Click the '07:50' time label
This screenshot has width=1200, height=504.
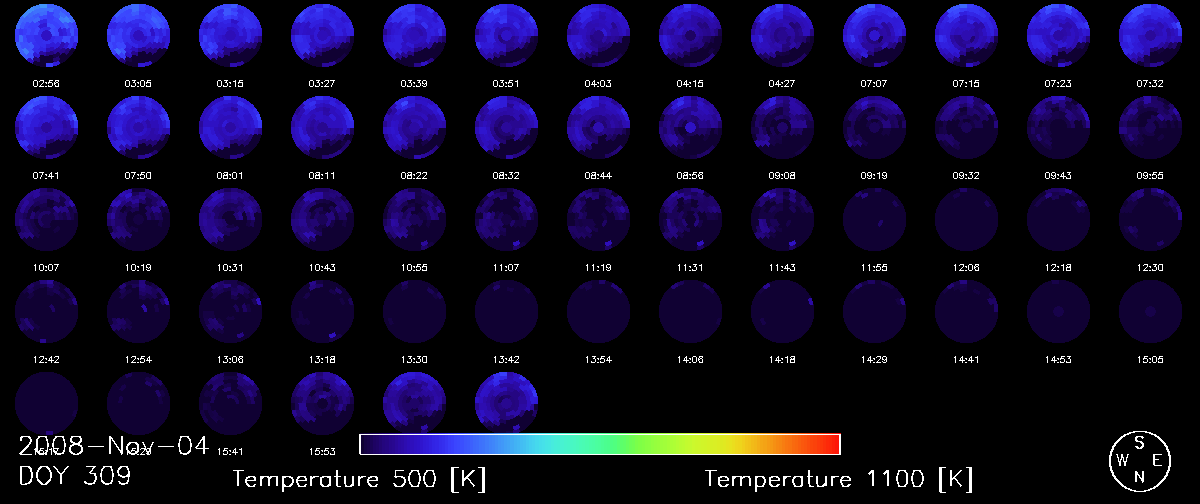click(138, 176)
